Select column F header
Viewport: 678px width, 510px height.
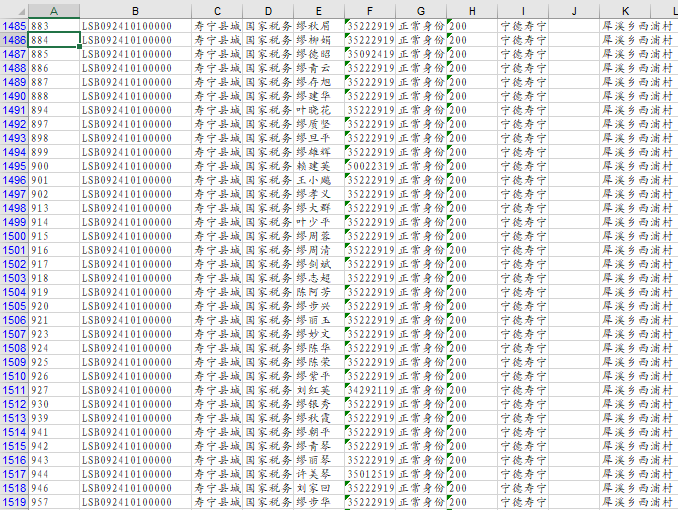click(x=370, y=11)
